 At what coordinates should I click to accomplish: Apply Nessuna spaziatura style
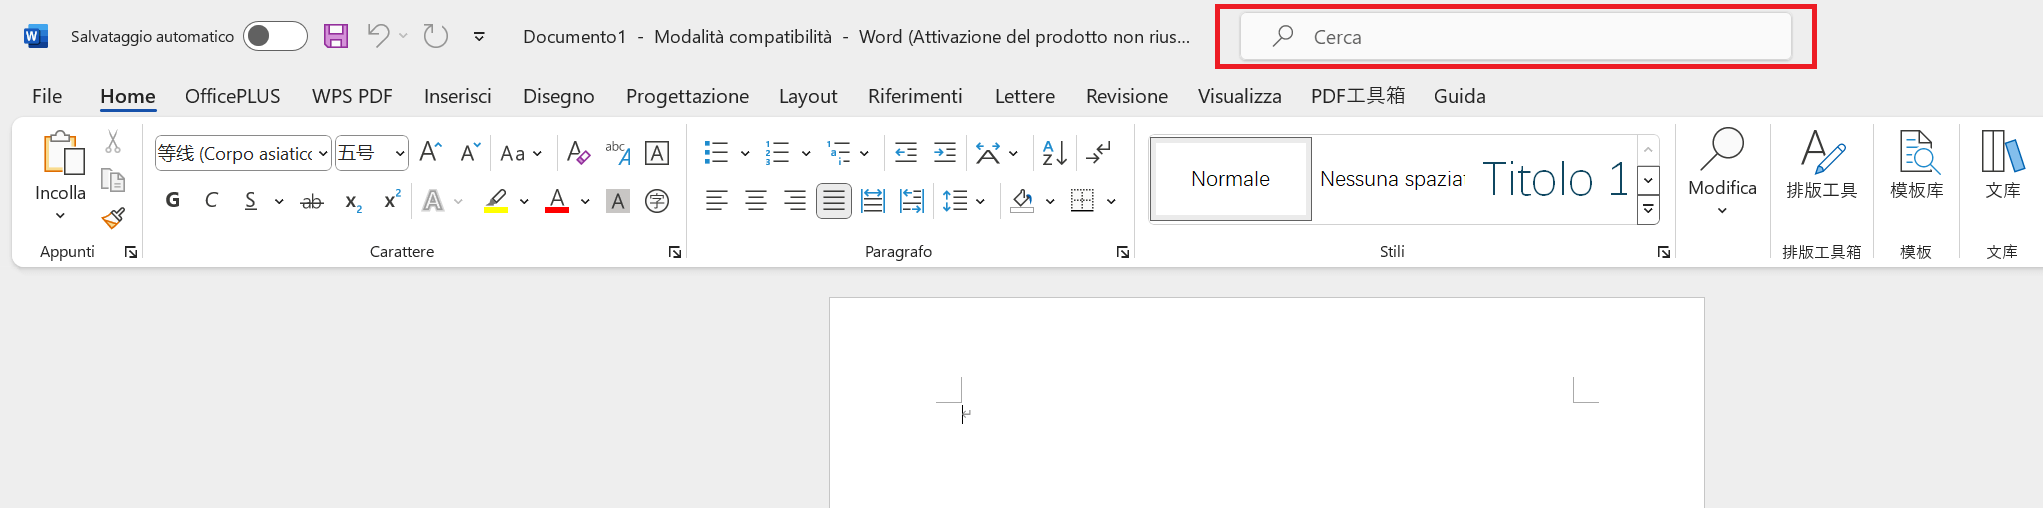(1392, 179)
